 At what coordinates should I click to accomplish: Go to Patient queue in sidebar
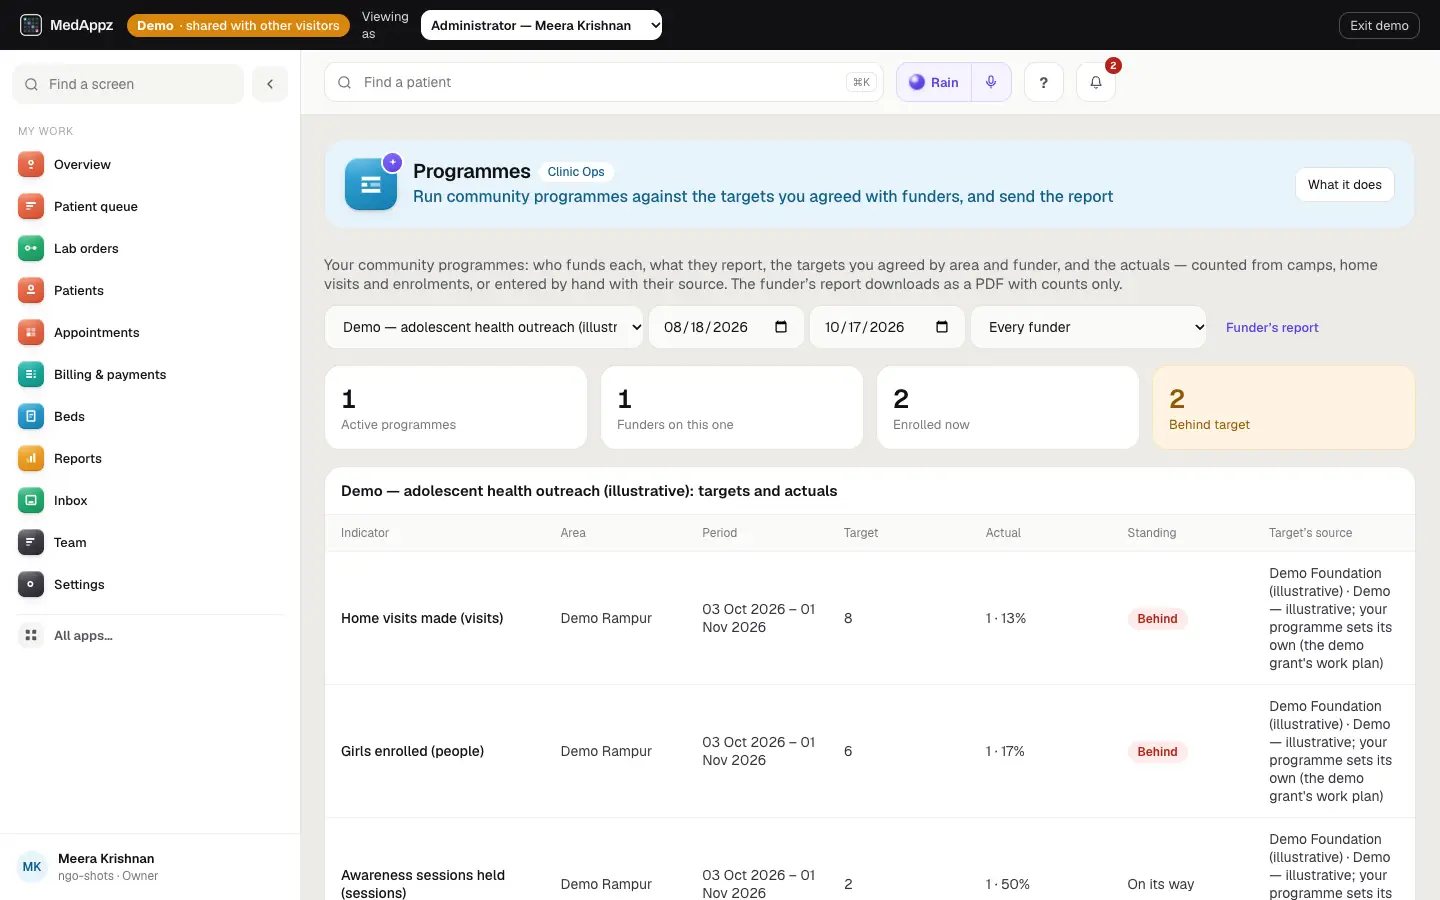(x=150, y=206)
